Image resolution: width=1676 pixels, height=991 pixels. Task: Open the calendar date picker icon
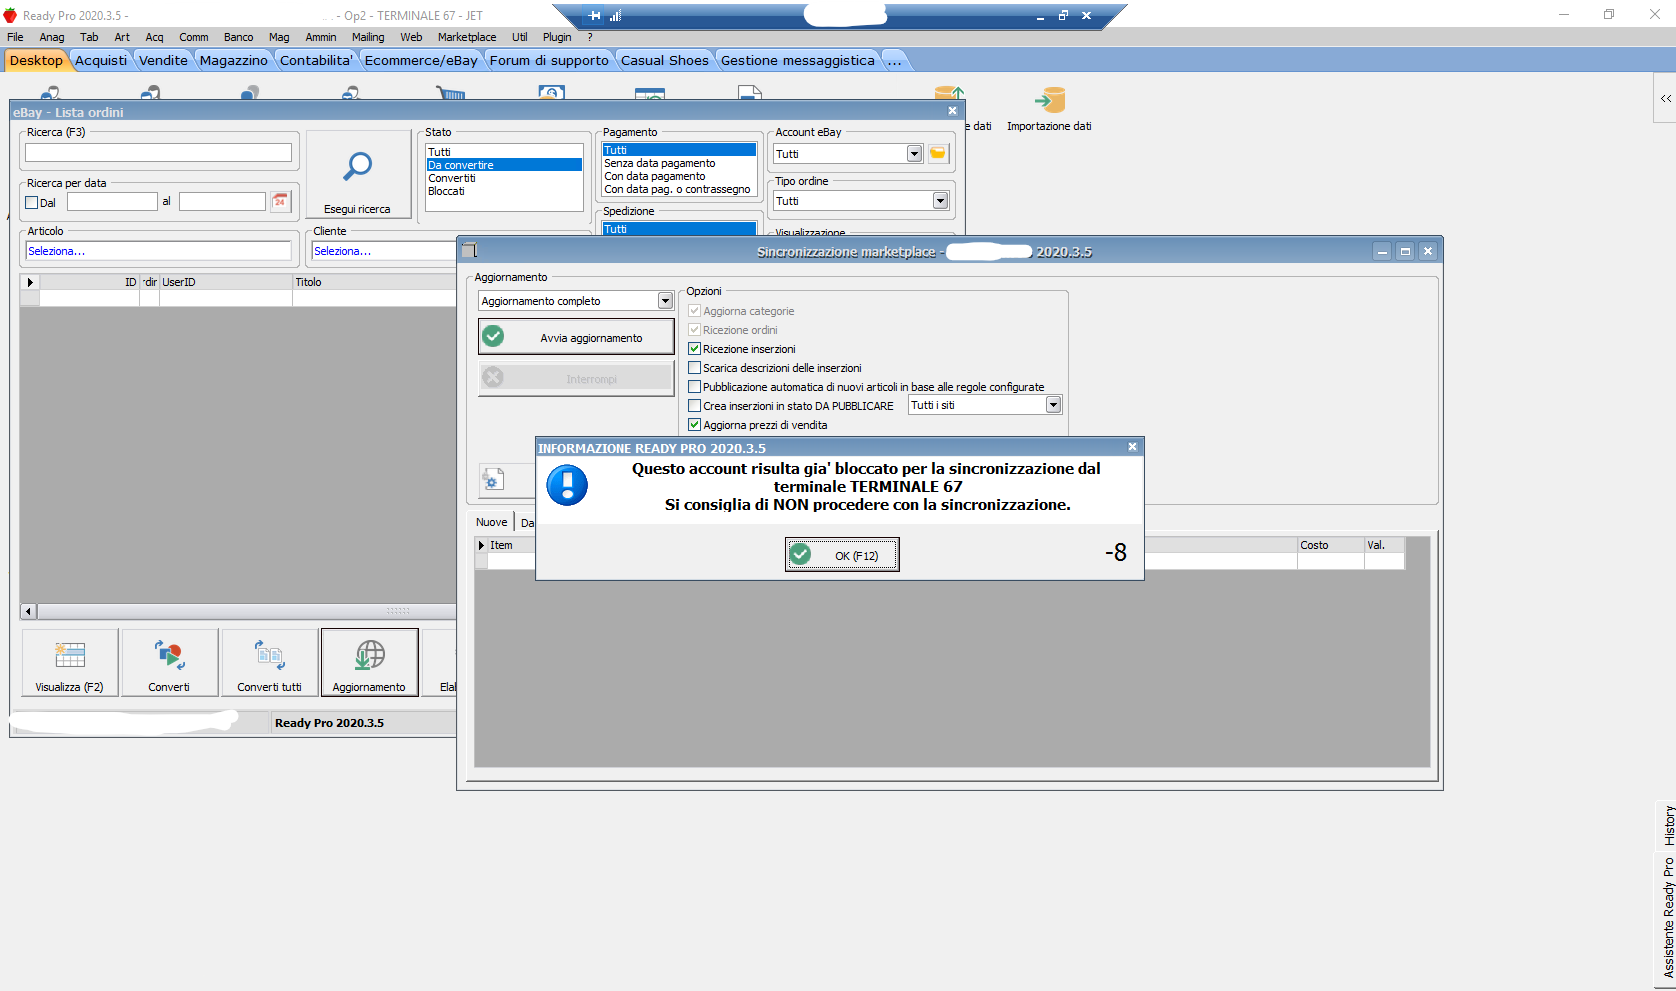point(280,202)
